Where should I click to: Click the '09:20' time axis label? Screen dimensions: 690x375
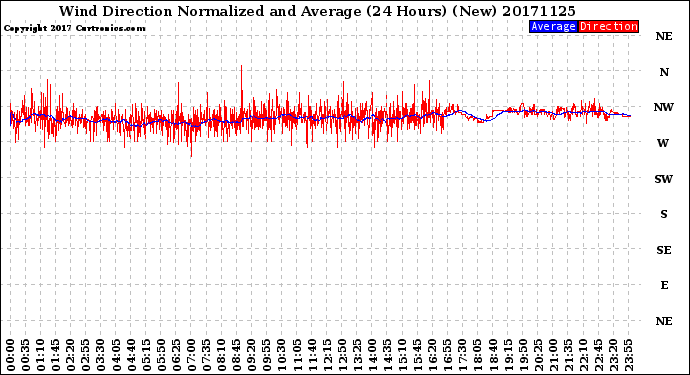point(252,355)
